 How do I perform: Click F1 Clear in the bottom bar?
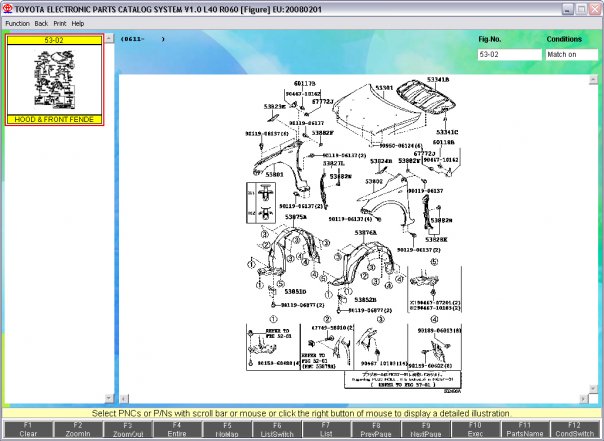pos(28,430)
